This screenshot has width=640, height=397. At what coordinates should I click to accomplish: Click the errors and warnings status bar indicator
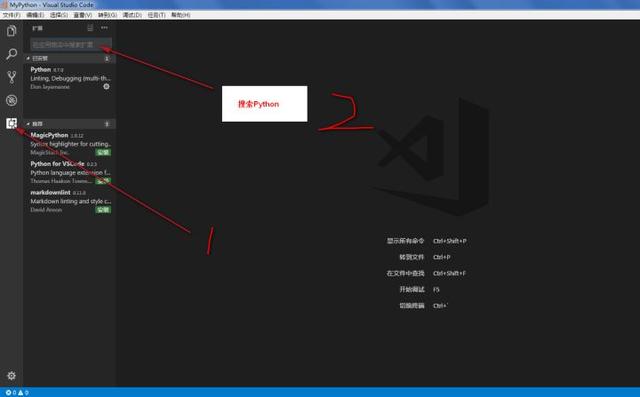tap(17, 393)
